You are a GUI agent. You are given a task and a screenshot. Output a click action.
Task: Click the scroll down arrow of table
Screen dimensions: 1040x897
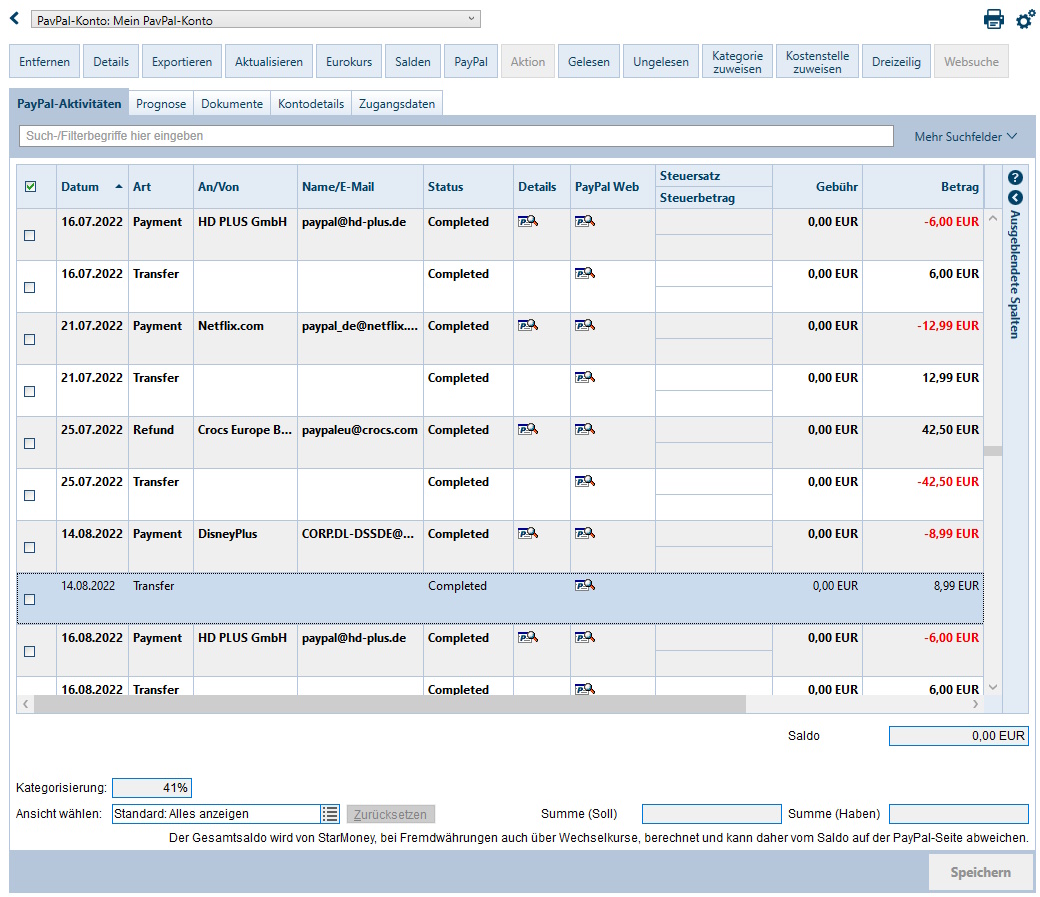(x=993, y=687)
